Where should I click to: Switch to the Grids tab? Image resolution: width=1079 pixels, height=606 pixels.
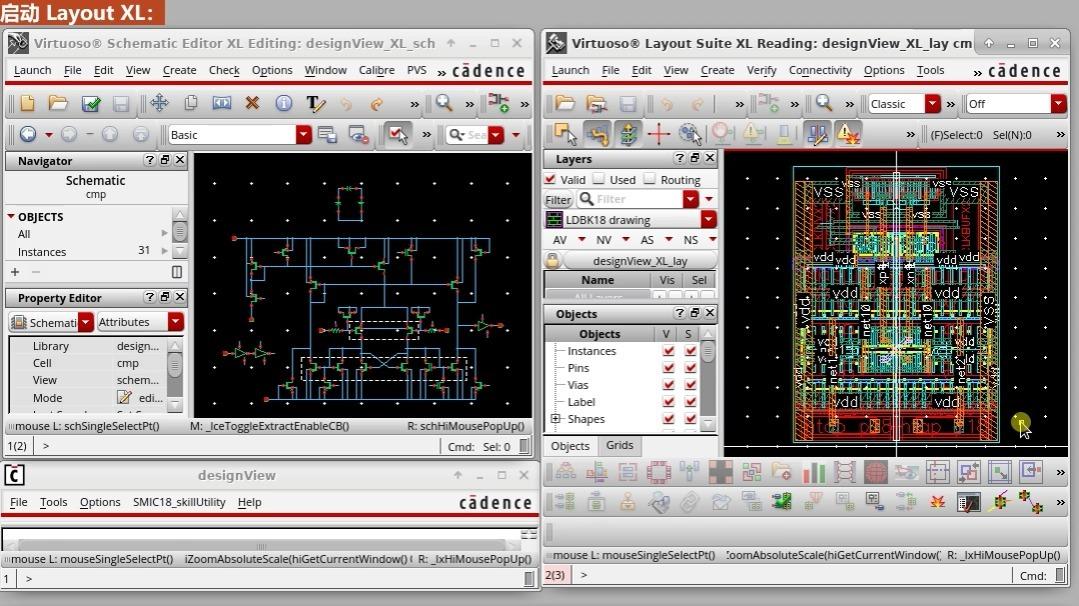click(x=619, y=445)
